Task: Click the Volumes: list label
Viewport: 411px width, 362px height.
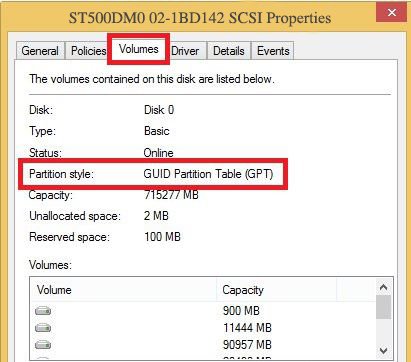Action: [x=50, y=265]
